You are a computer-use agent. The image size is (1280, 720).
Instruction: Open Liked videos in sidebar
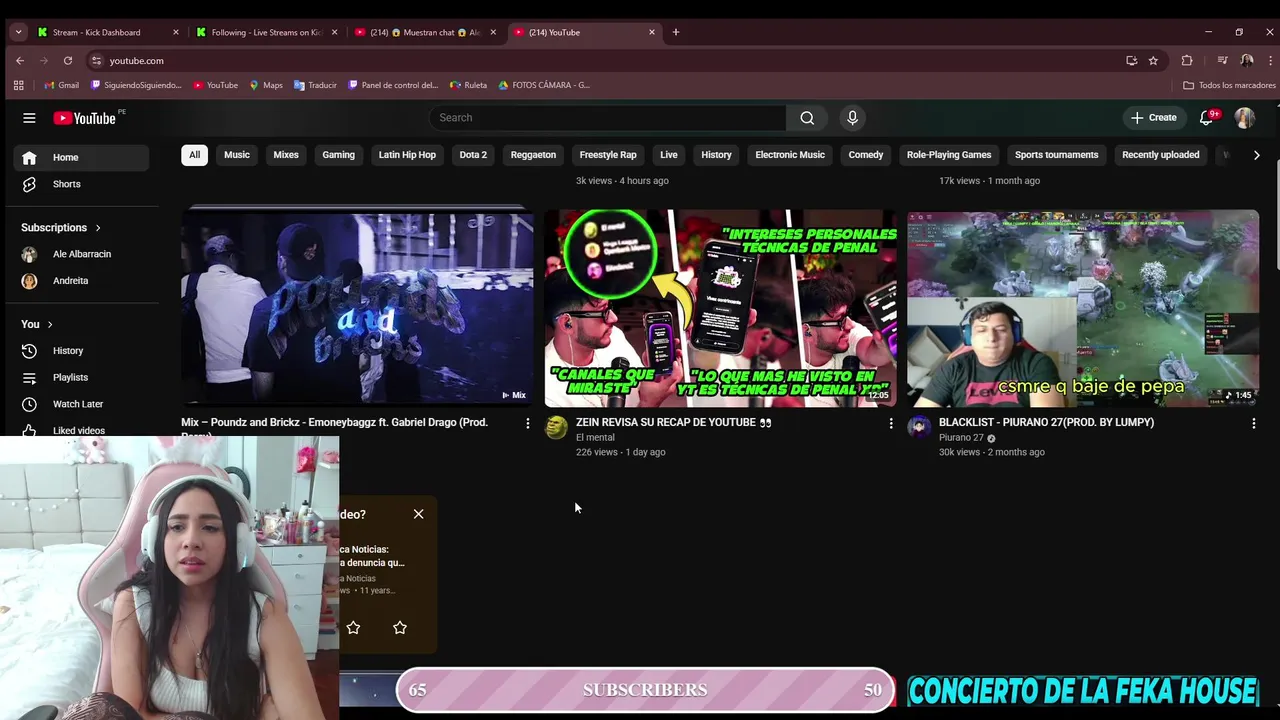point(81,429)
